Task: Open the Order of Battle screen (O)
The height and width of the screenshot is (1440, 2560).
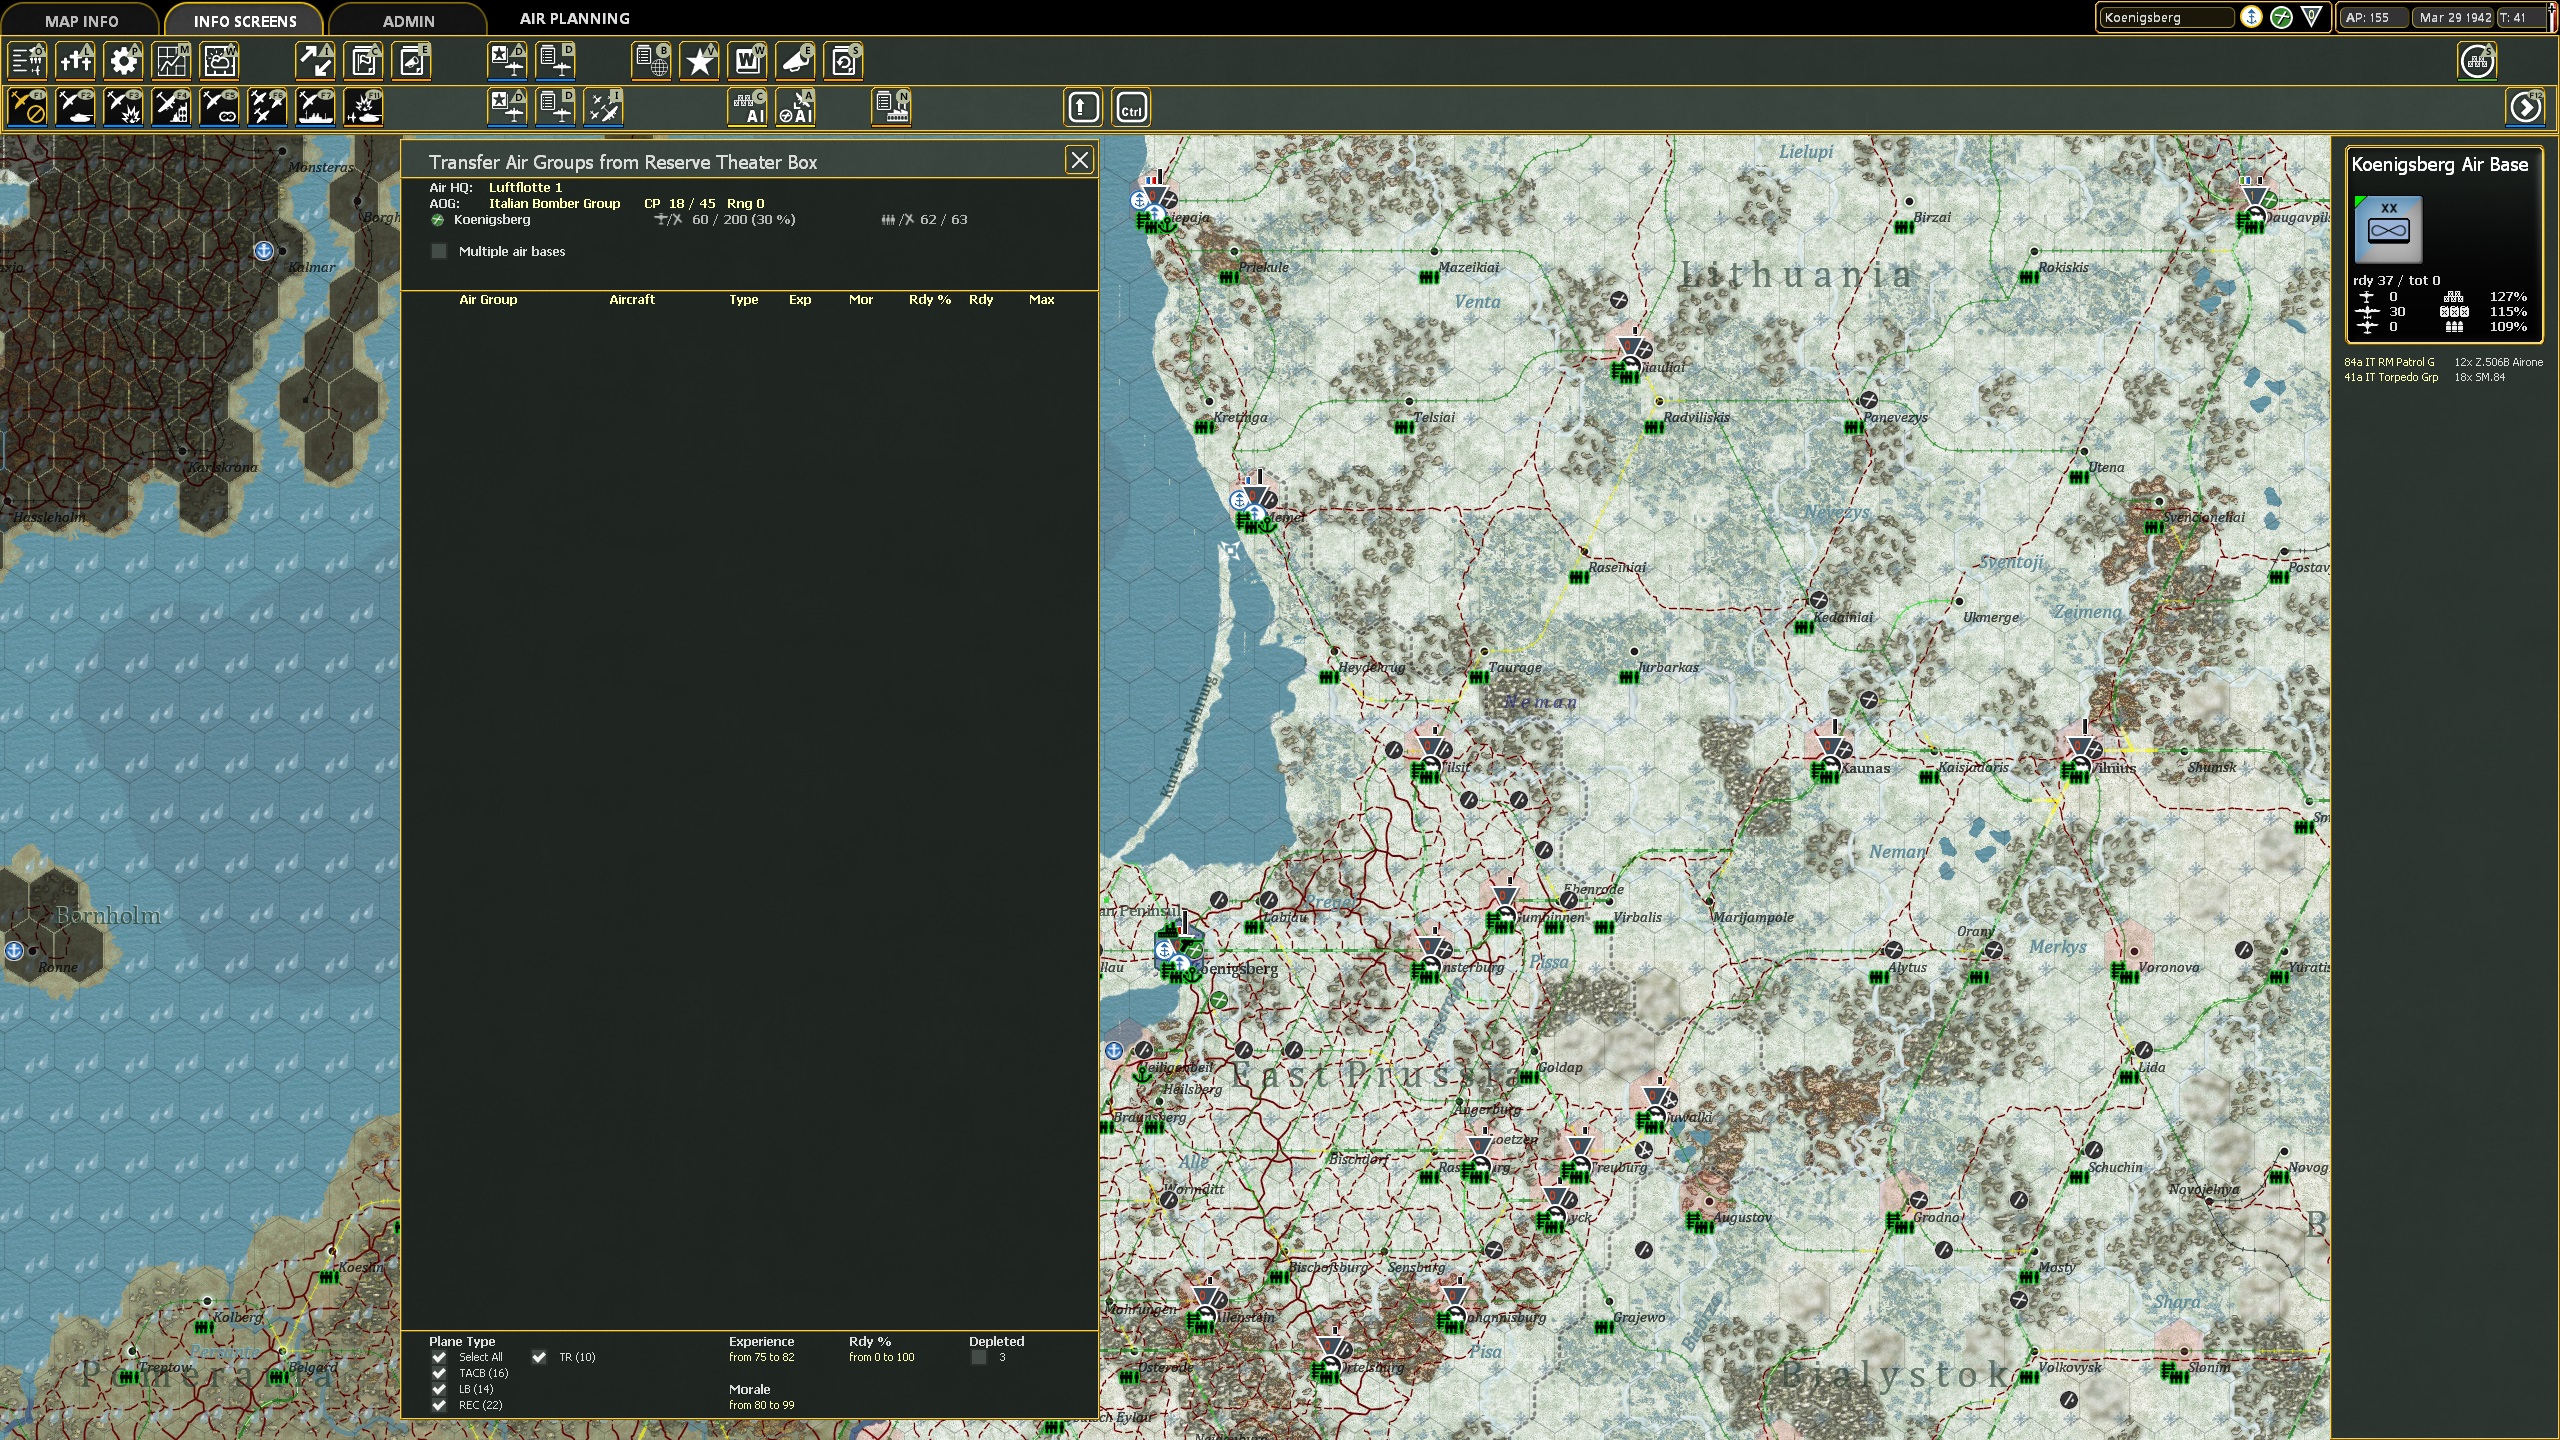Action: pos(28,61)
